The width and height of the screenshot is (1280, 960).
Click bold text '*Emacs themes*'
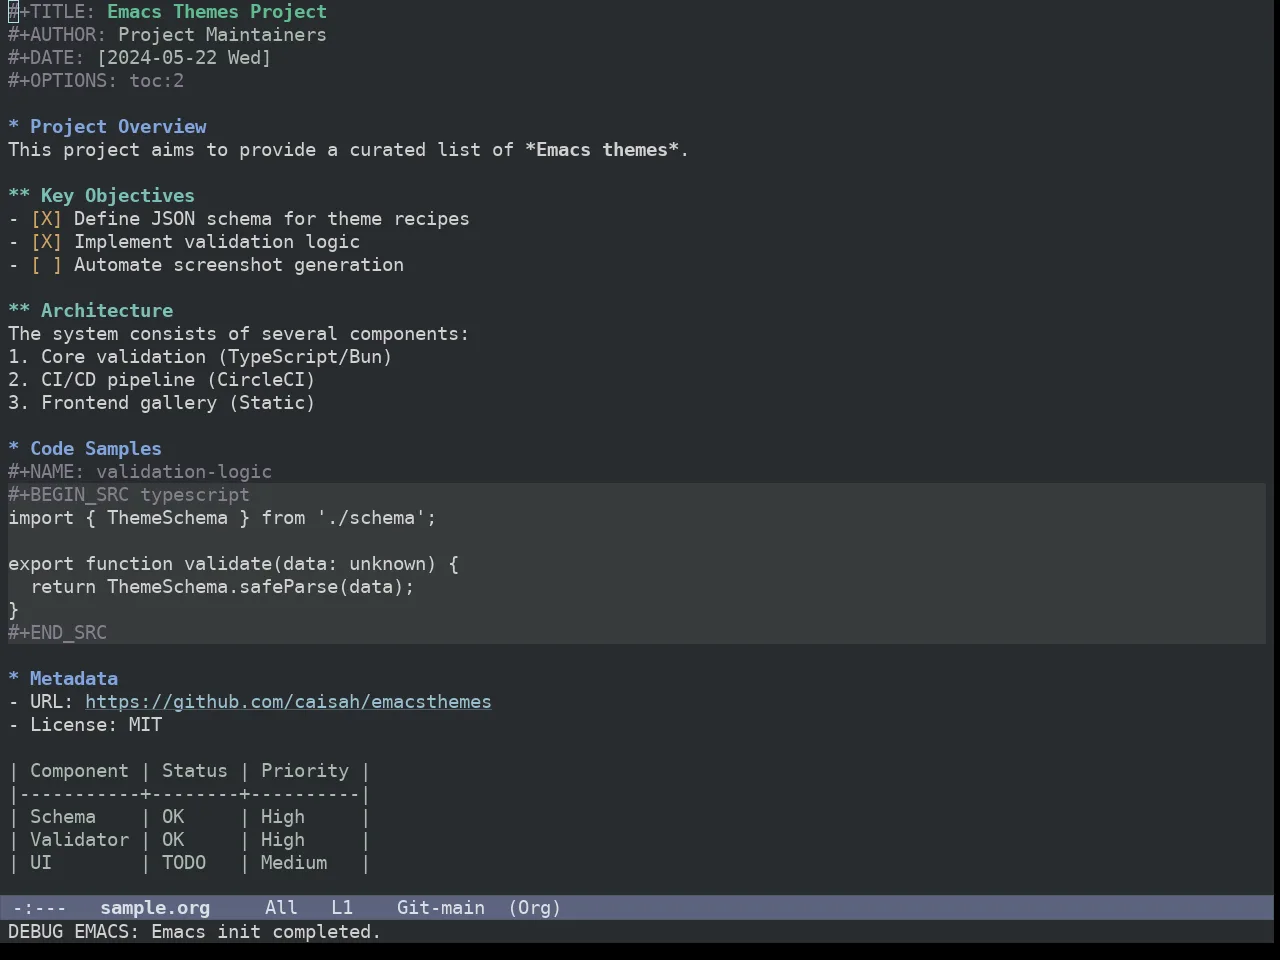602,150
